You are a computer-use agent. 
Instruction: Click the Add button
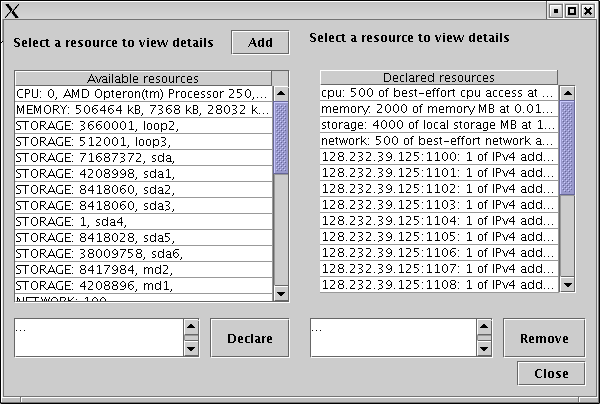tap(260, 42)
